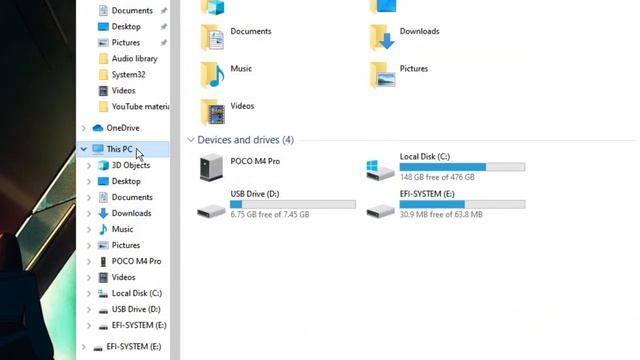Collapse the This PC tree node
Image resolution: width=640 pixels, height=360 pixels.
[84, 149]
